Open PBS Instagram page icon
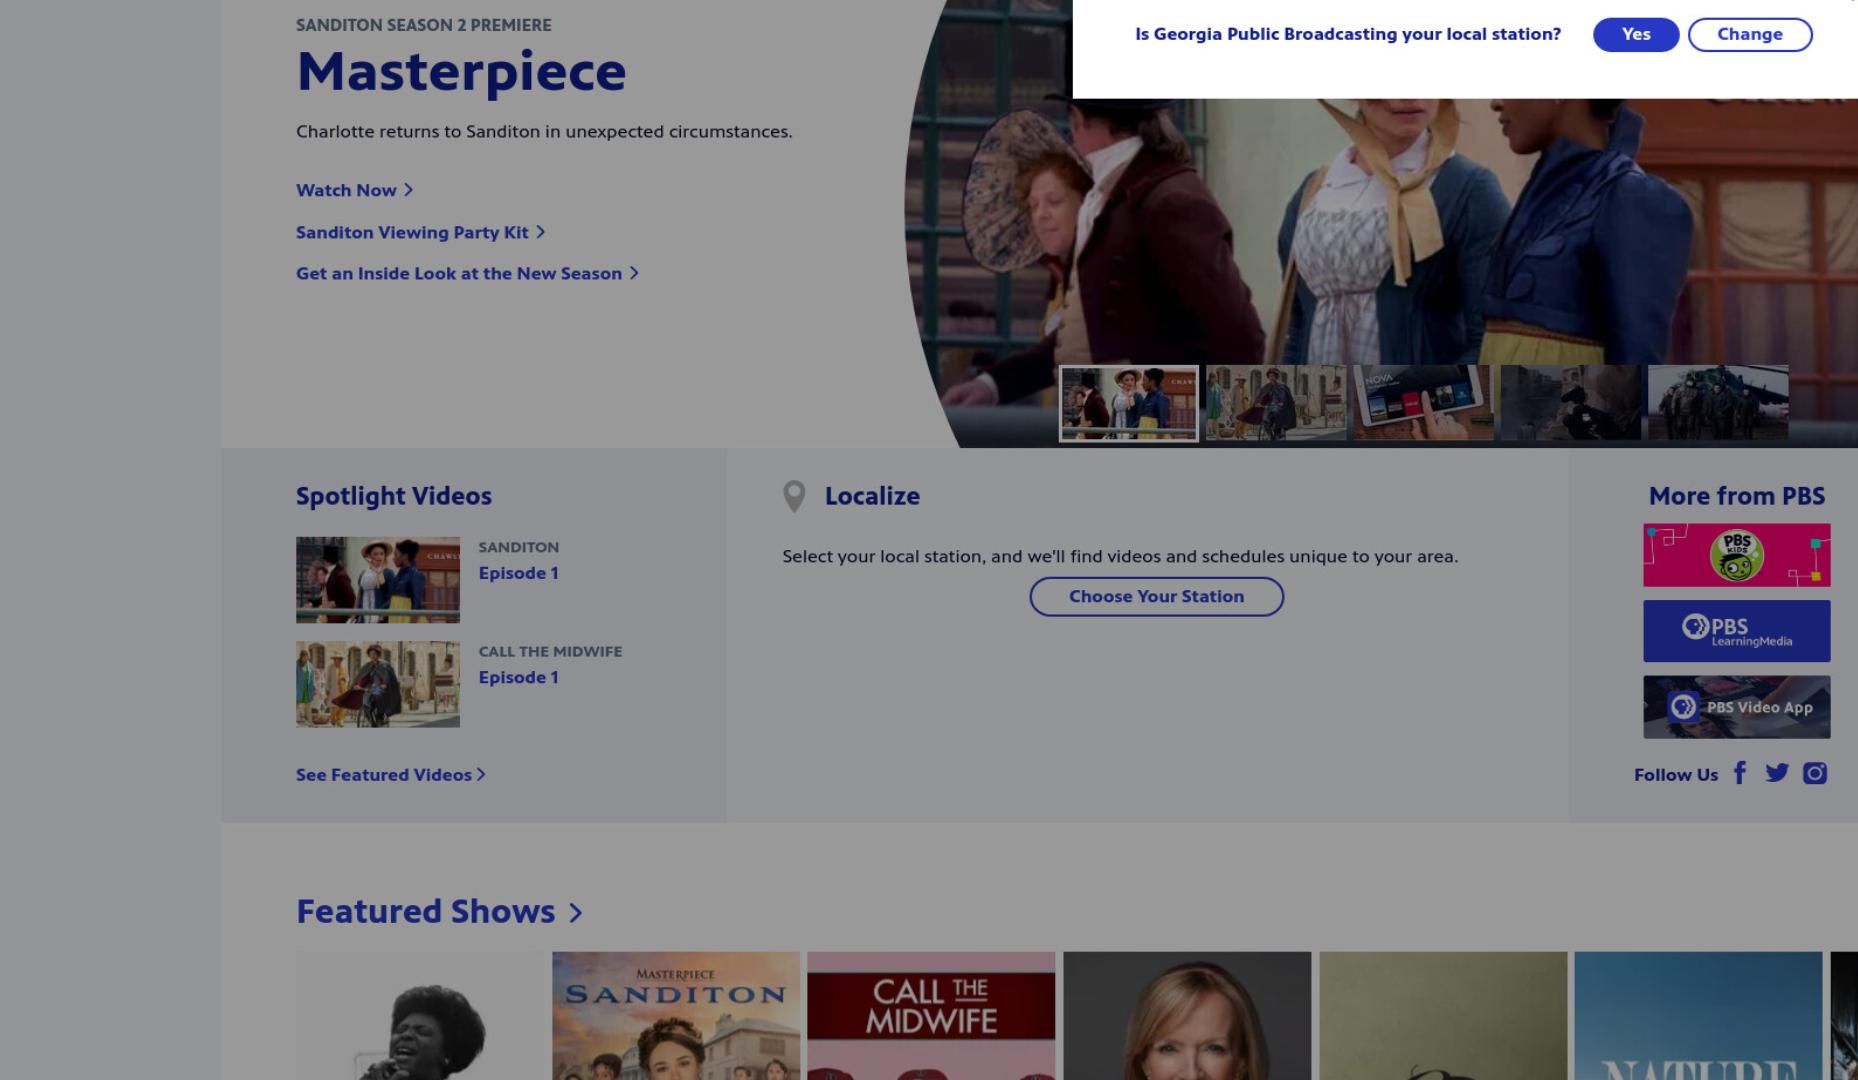Screen dimensions: 1858x1080 [x=1815, y=773]
